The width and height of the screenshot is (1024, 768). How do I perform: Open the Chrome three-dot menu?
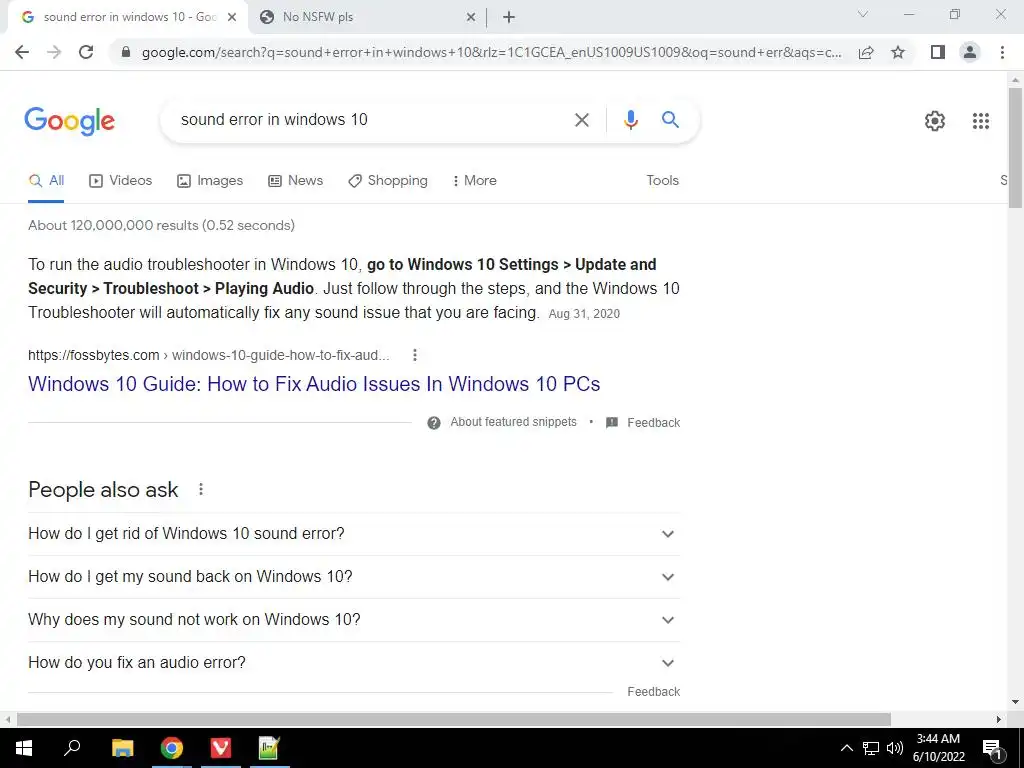[1002, 52]
